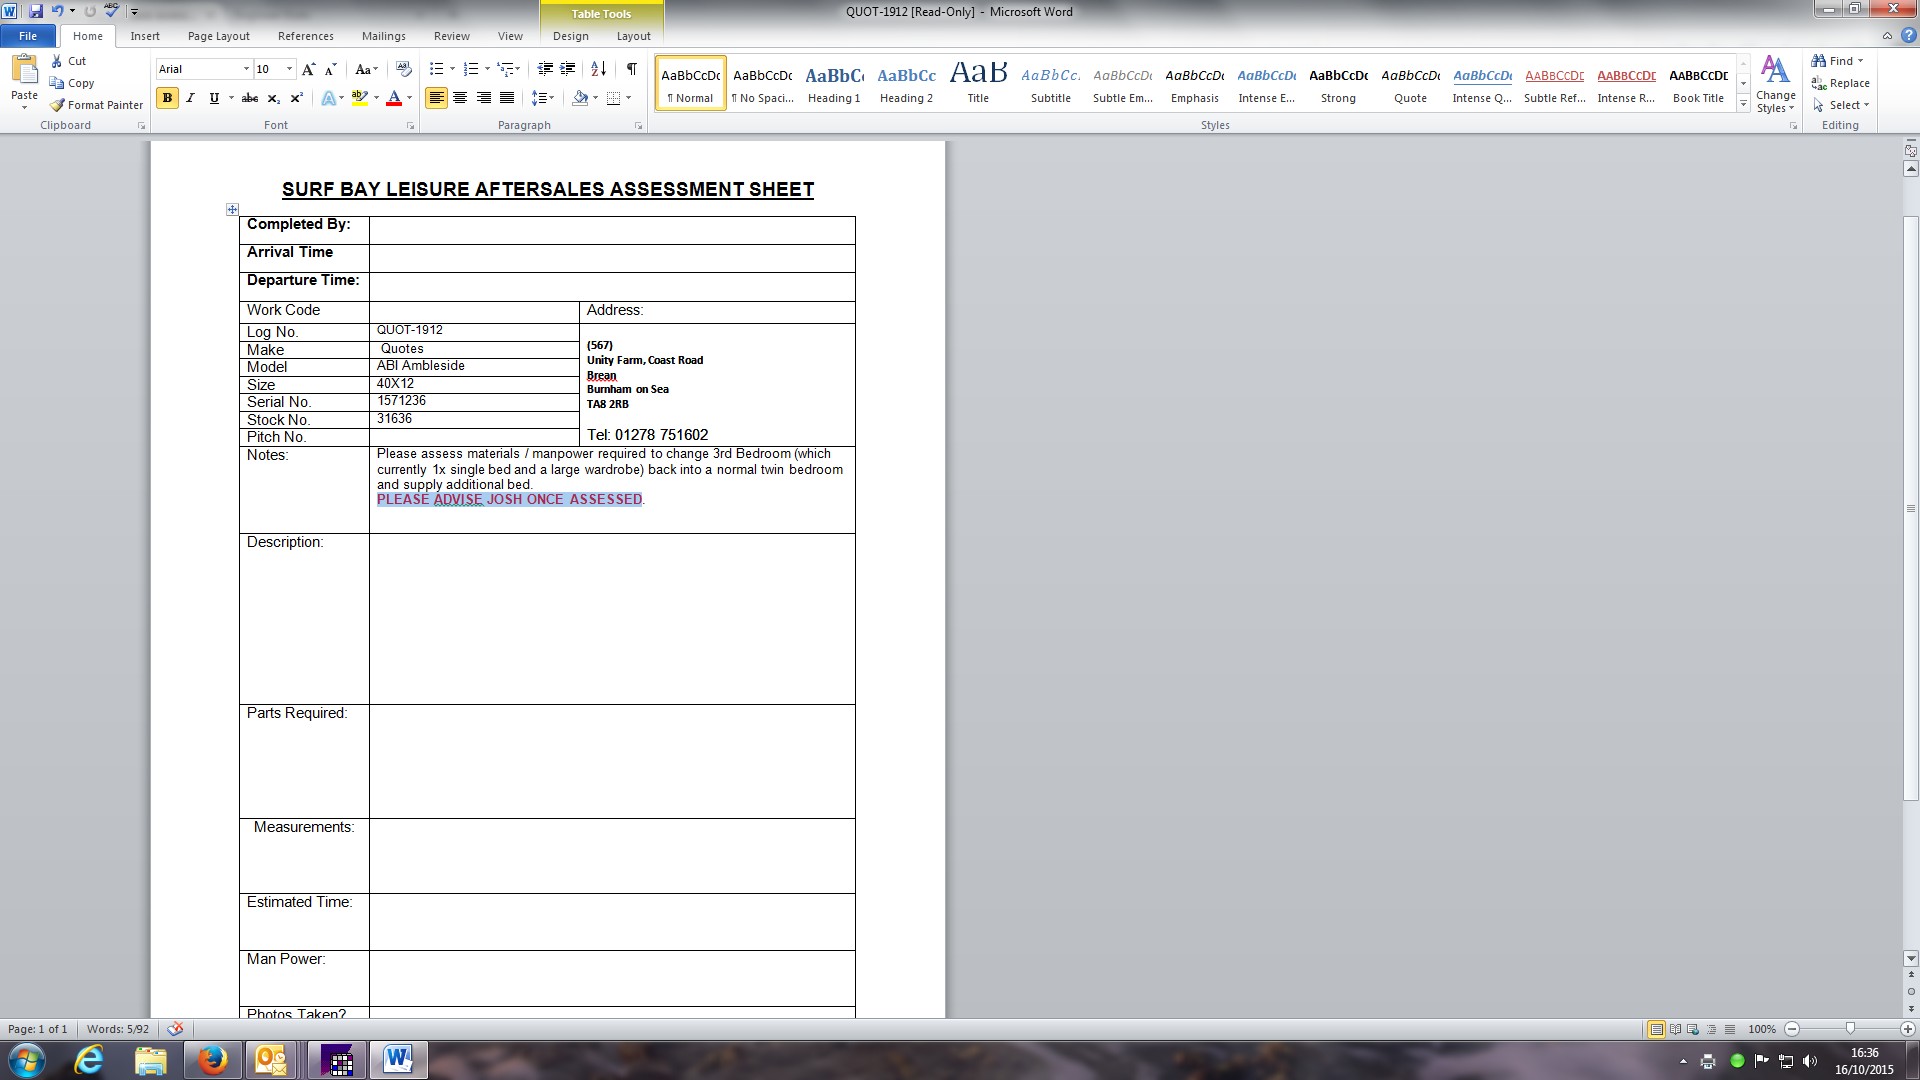Open the font name dropdown

[246, 69]
